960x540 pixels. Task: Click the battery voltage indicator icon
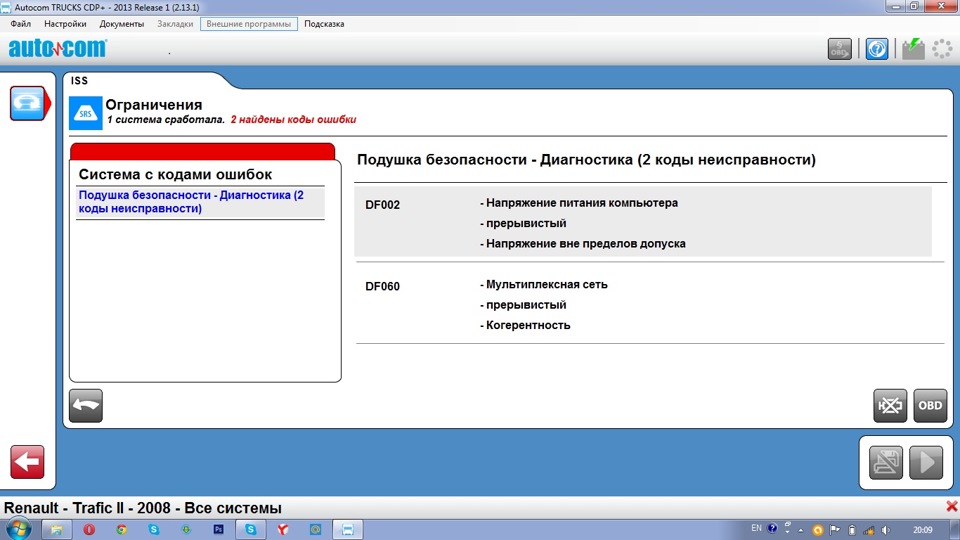(913, 48)
